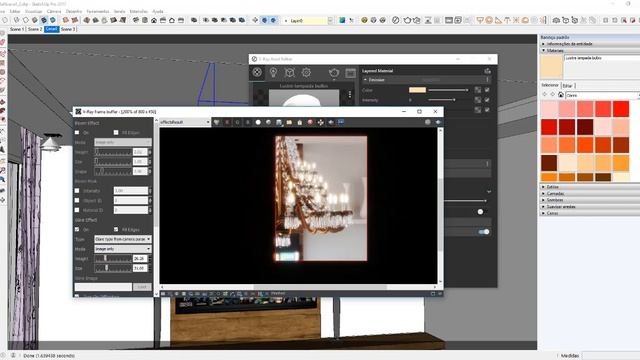Open the Janela menu
Image resolution: width=640 pixels, height=360 pixels.
point(120,11)
